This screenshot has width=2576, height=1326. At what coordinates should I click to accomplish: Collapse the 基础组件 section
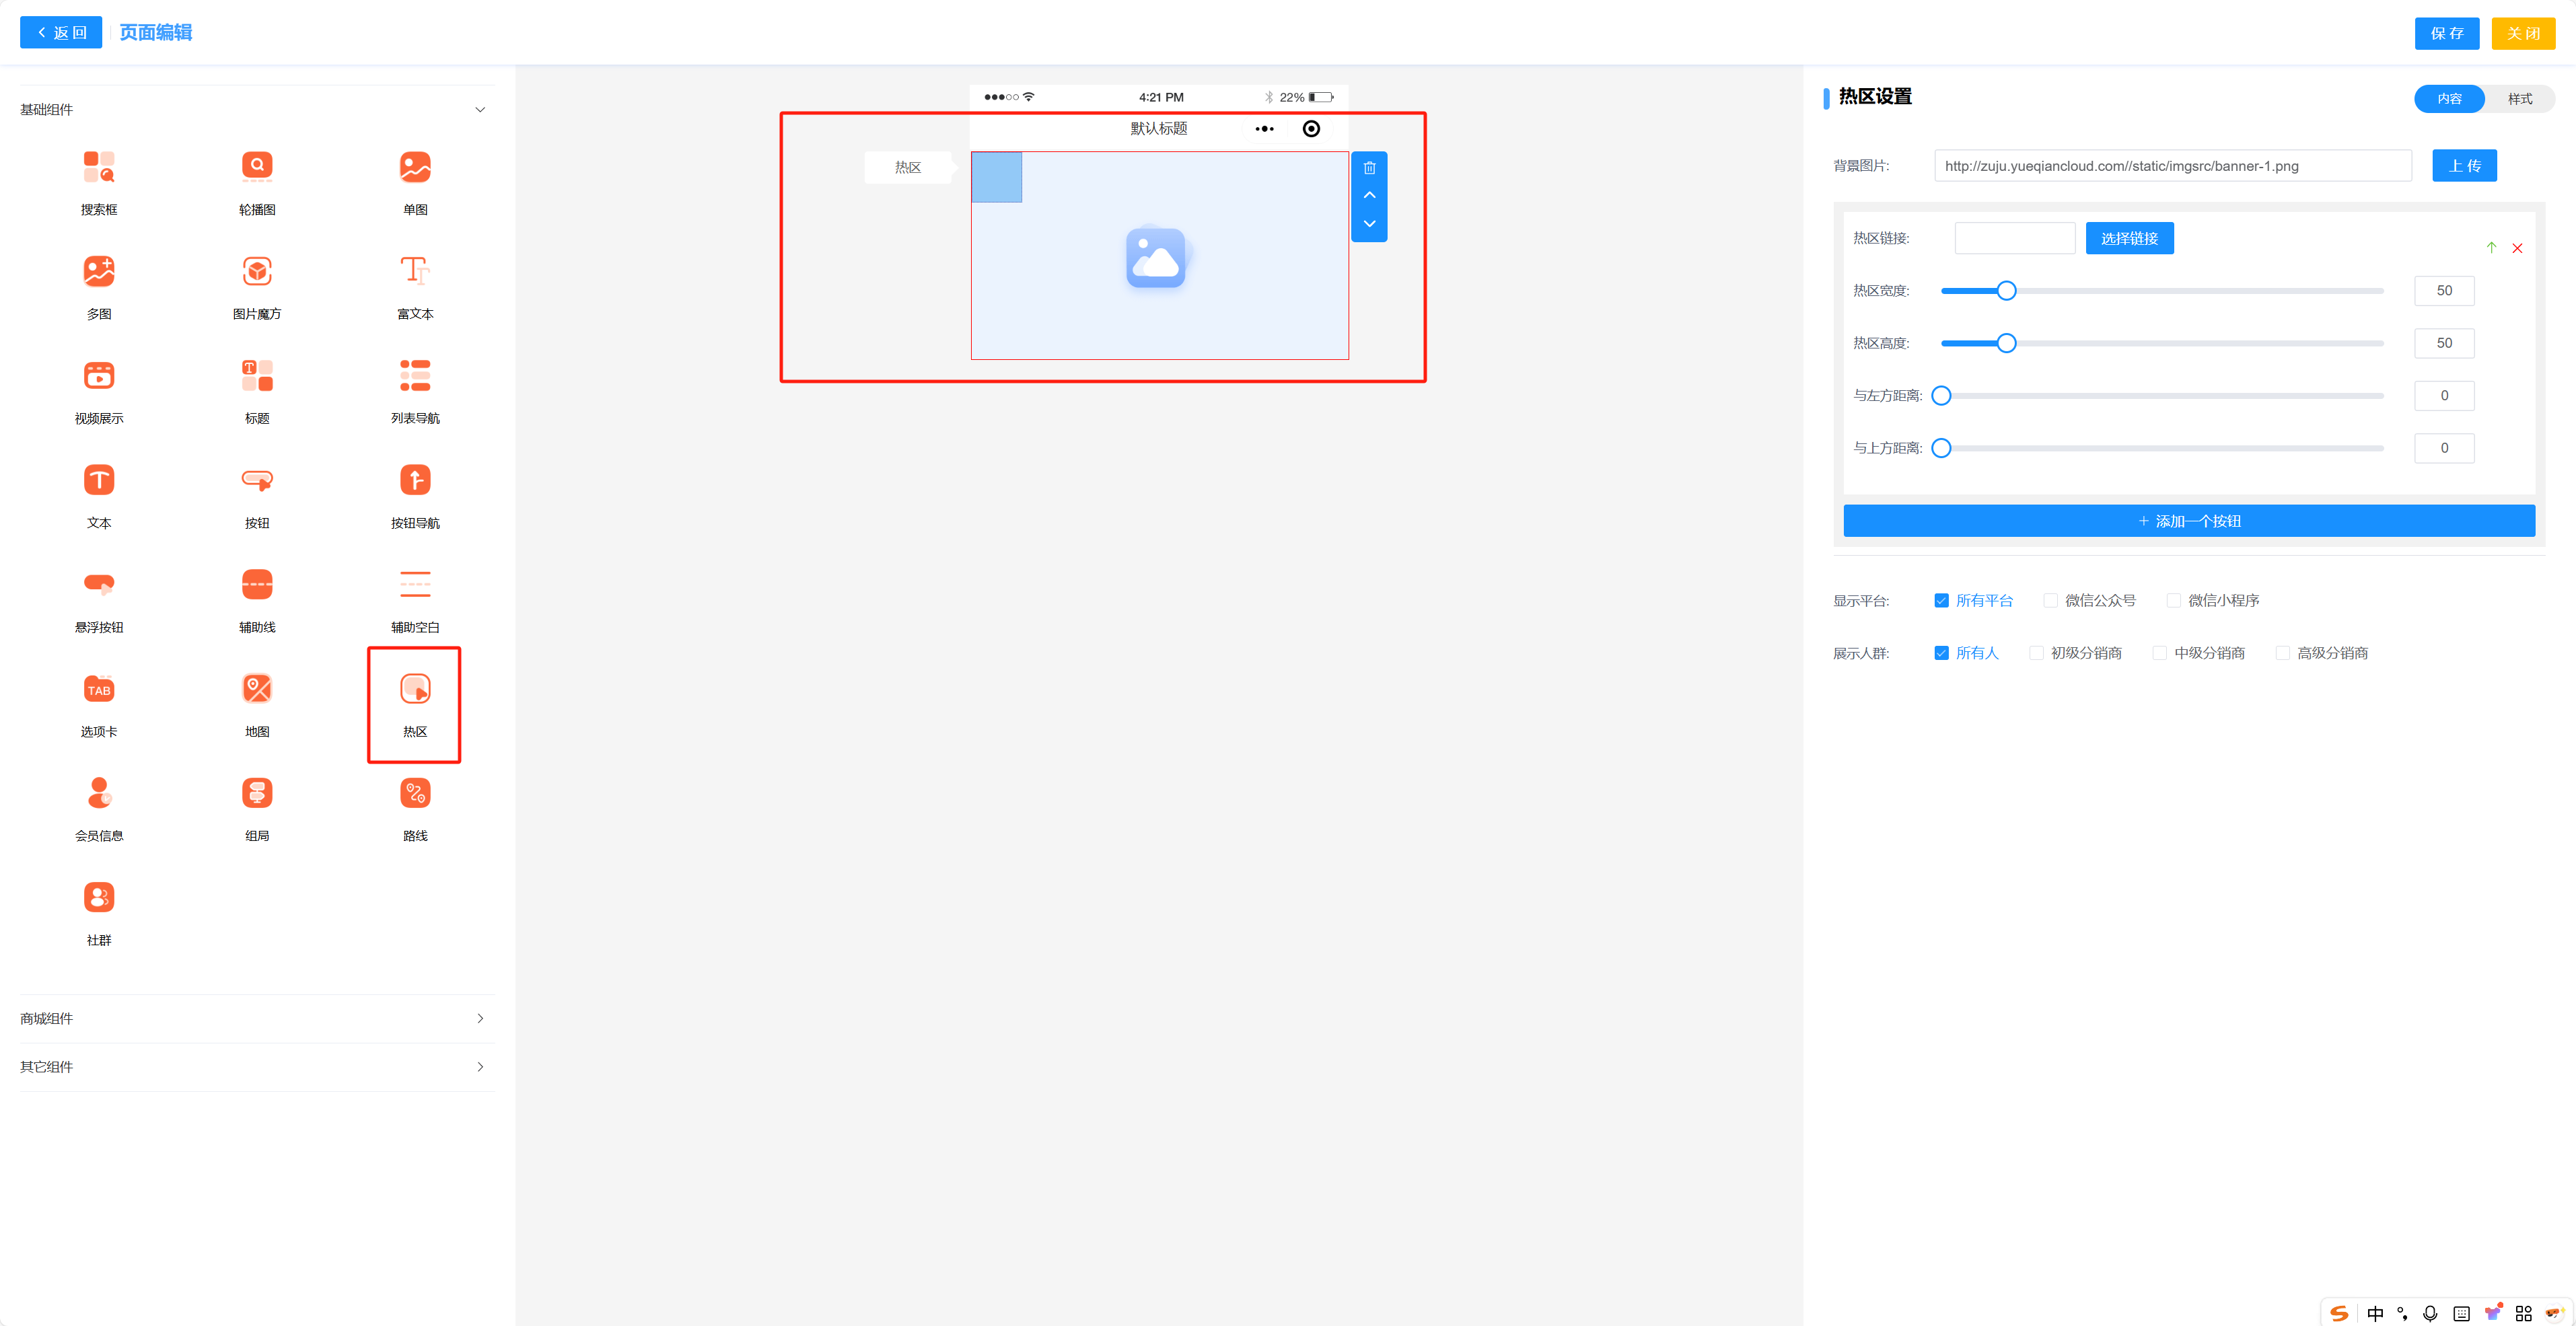tap(480, 110)
